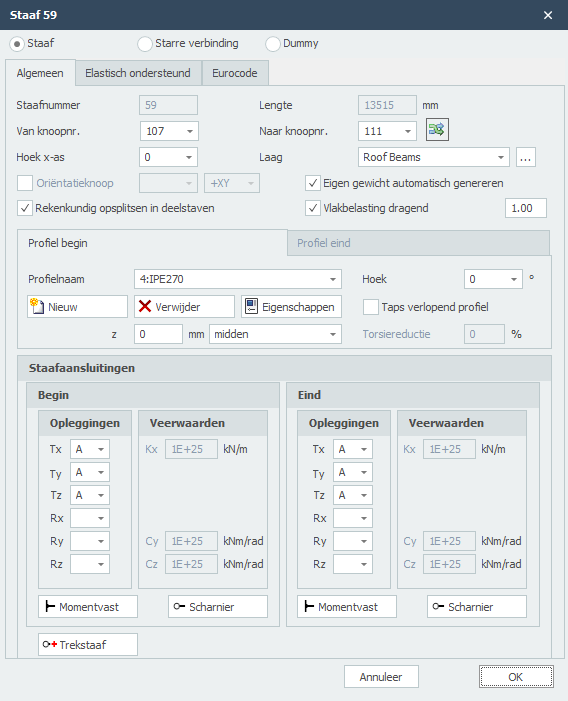The height and width of the screenshot is (701, 568).
Task: Open Eind Rz support dropdown
Action: point(364,564)
